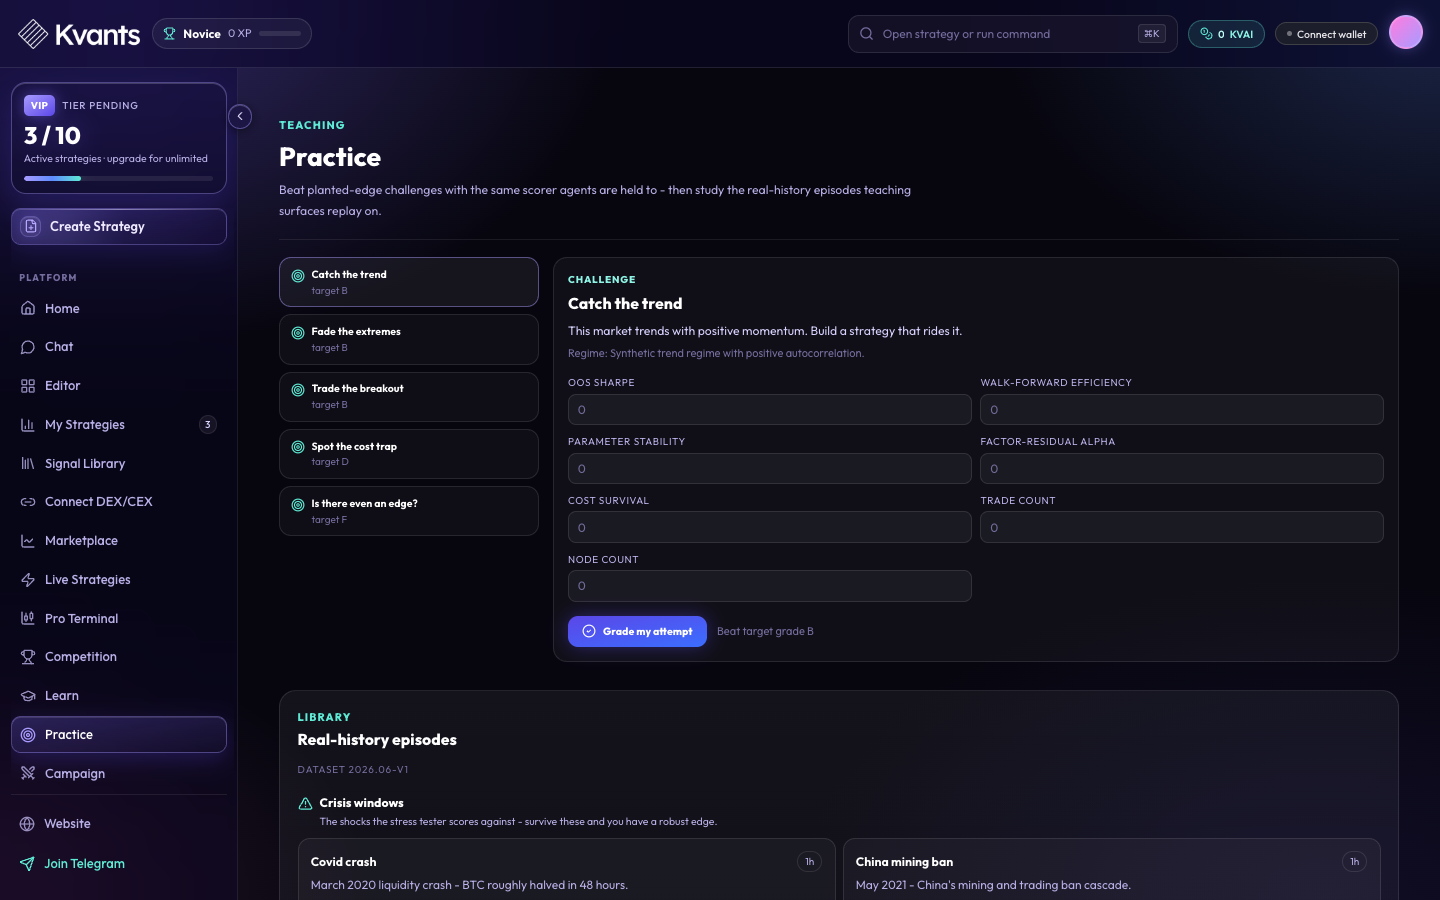The image size is (1440, 900).
Task: Expand the Covid crash episode card
Action: [567, 869]
